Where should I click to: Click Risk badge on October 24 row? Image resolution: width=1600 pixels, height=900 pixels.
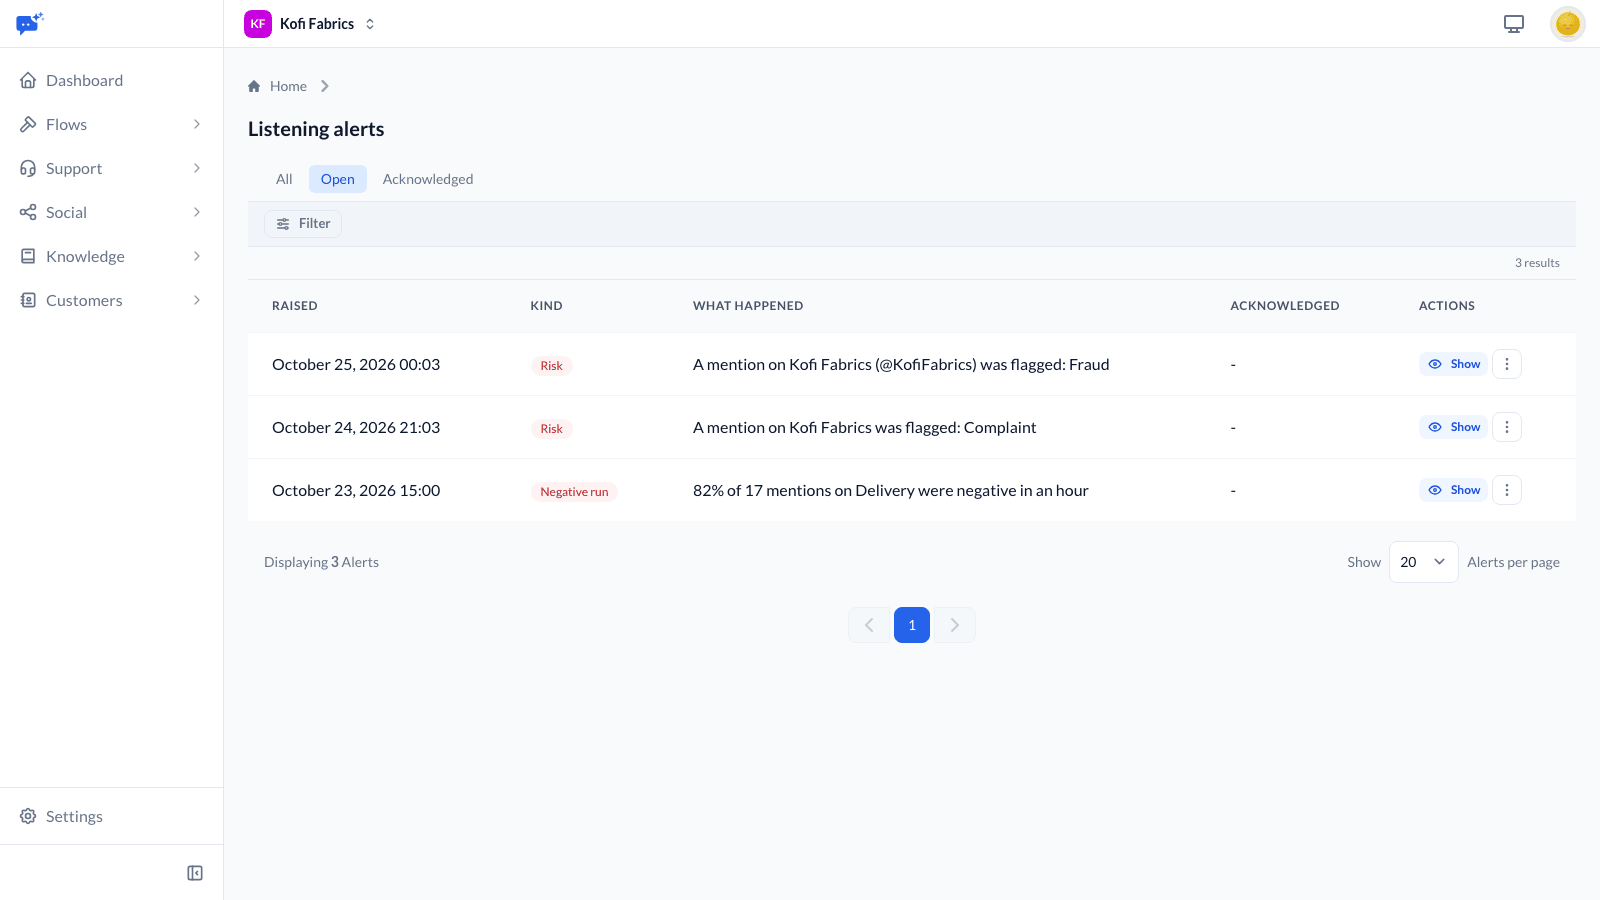click(551, 429)
